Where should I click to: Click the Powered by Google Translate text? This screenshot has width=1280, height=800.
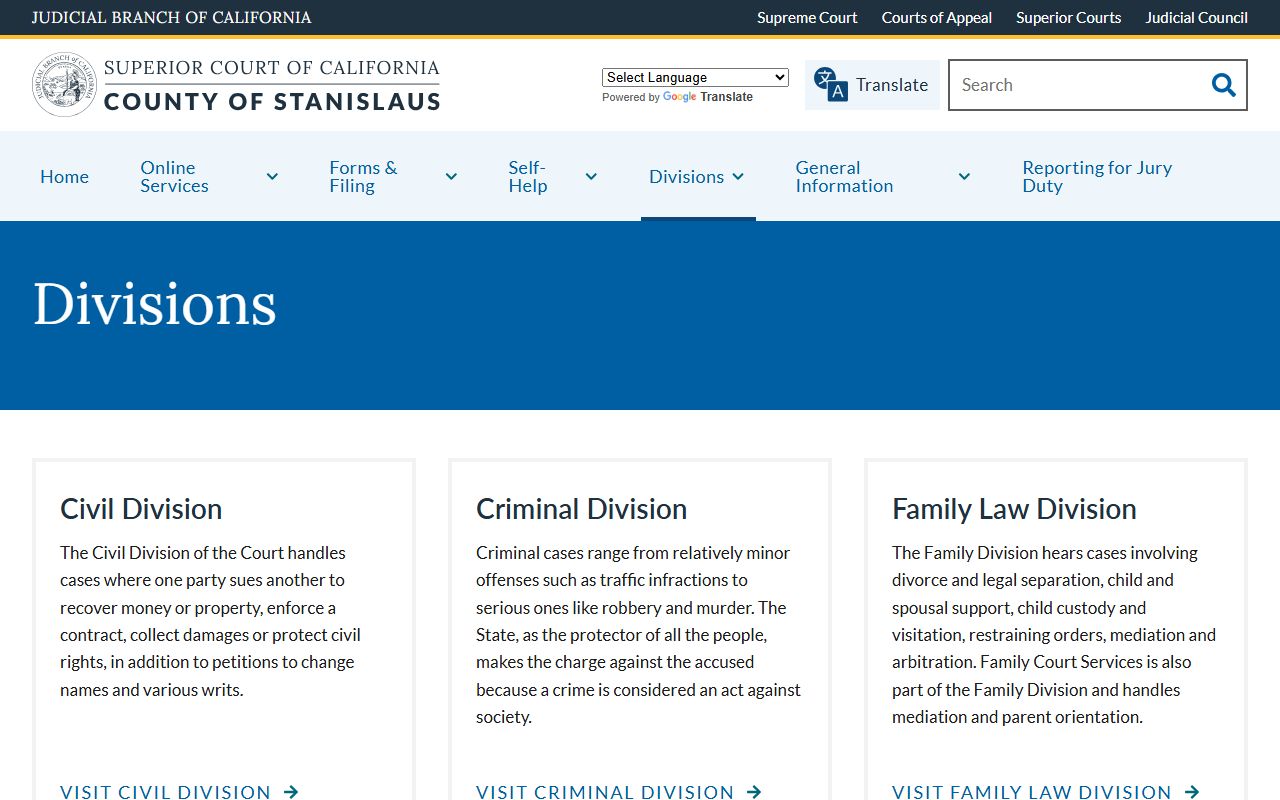pyautogui.click(x=677, y=97)
